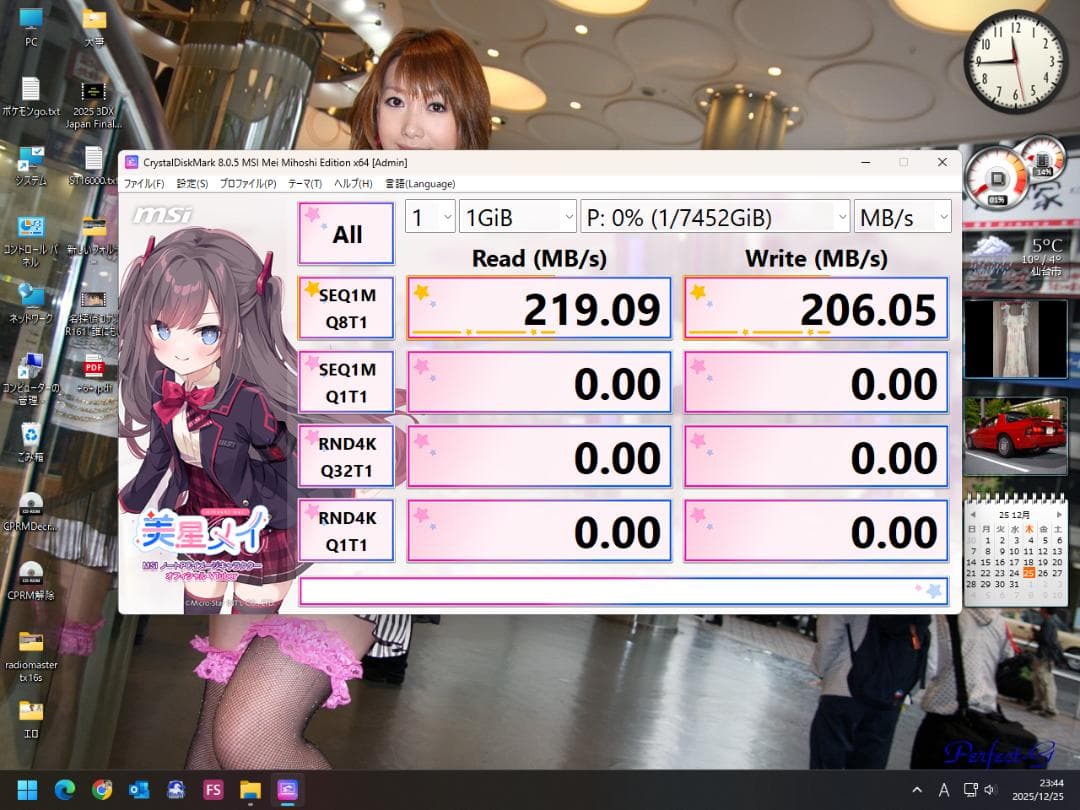The image size is (1080, 810).
Task: Open the test count dropdown showing 1
Action: [429, 216]
